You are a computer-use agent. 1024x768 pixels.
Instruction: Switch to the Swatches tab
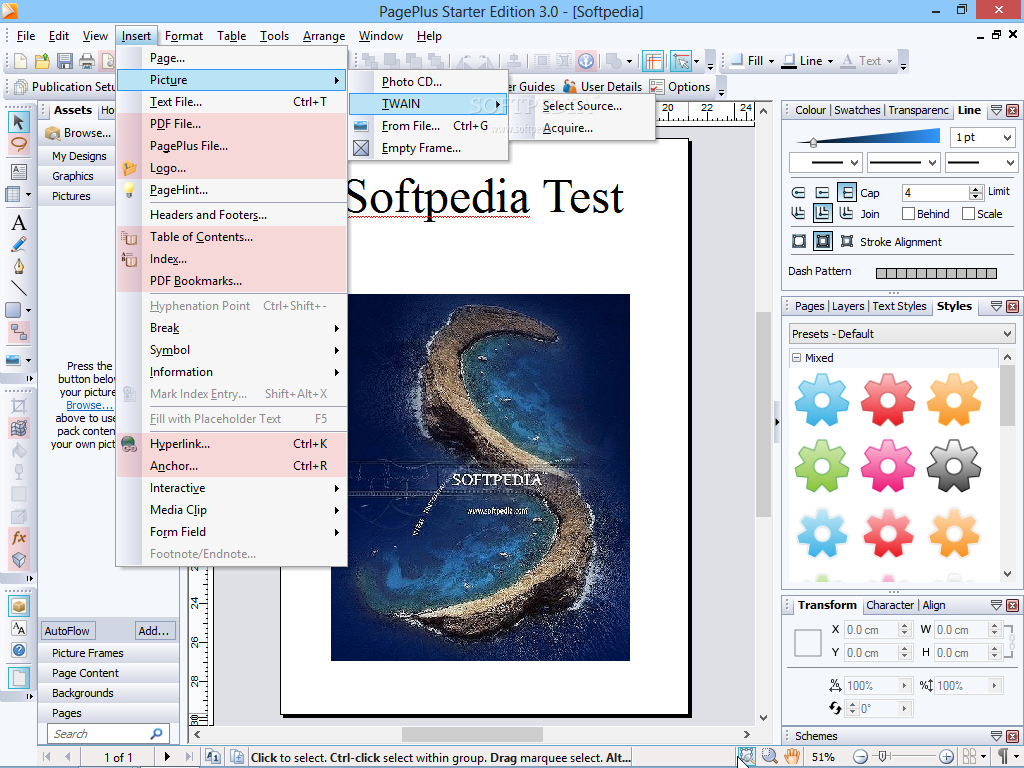[x=857, y=110]
